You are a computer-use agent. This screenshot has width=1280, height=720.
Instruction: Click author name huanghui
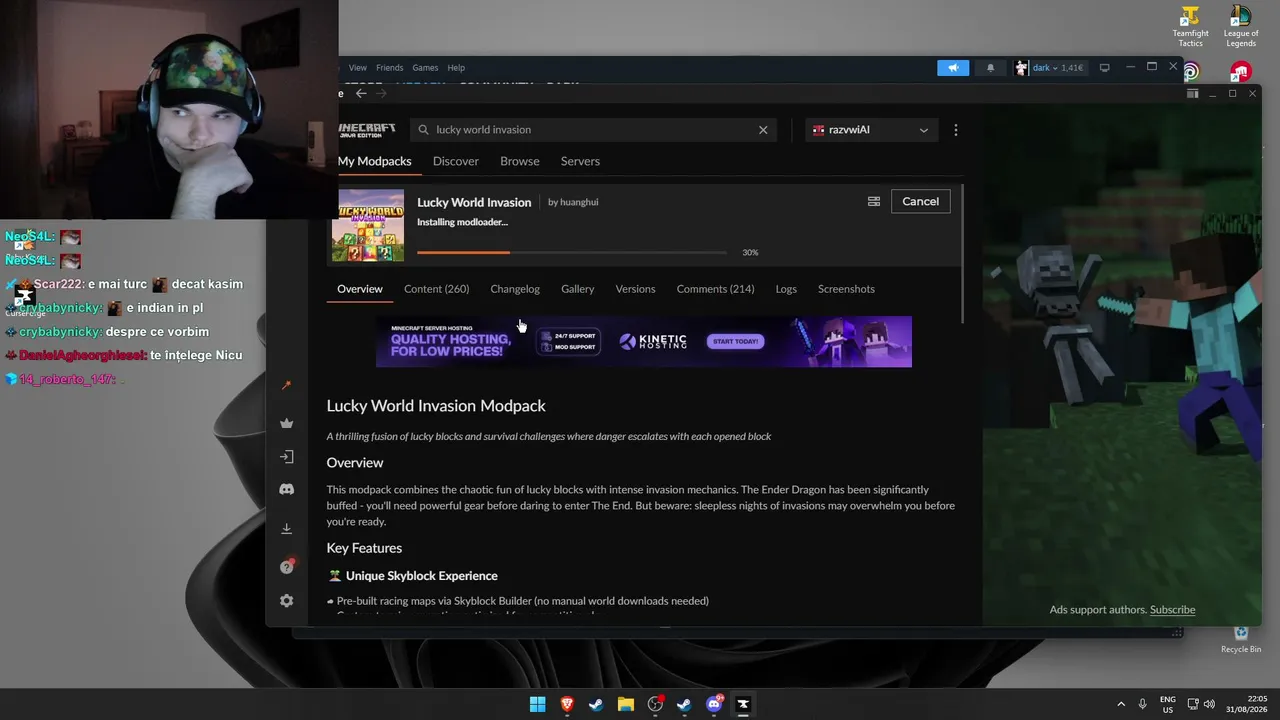click(579, 202)
